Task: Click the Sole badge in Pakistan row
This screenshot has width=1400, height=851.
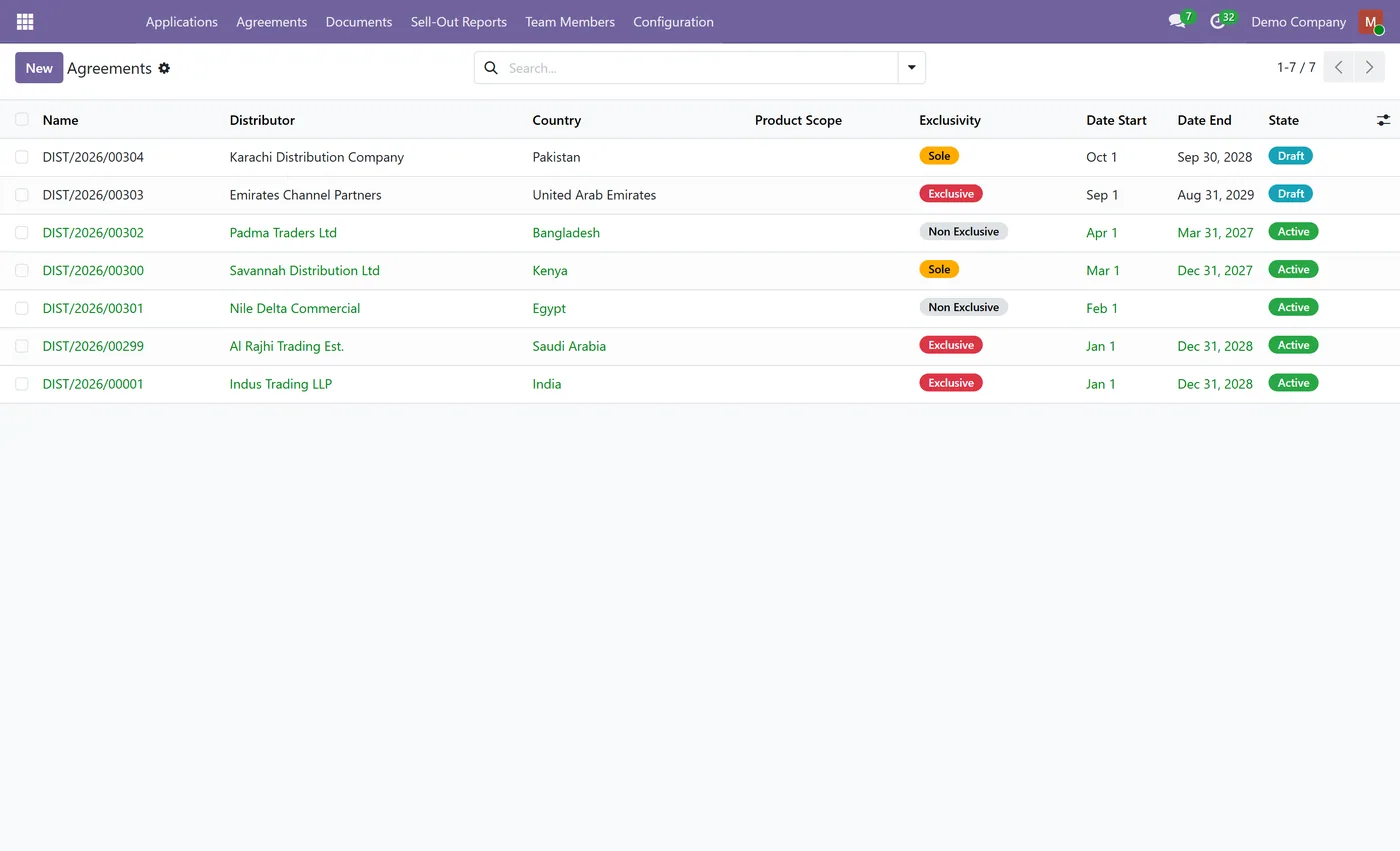Action: [x=939, y=156]
